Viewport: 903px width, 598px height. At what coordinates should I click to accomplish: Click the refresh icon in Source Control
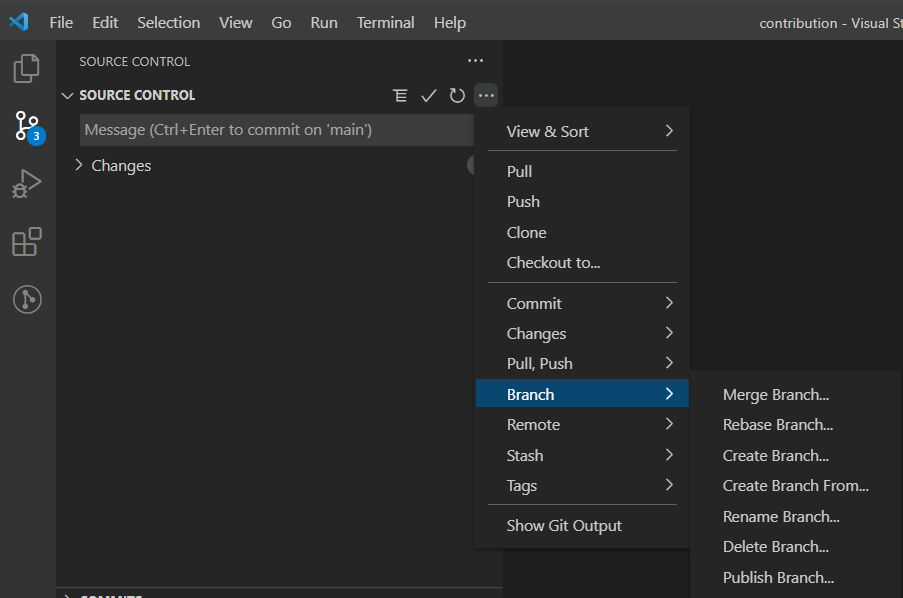point(457,96)
